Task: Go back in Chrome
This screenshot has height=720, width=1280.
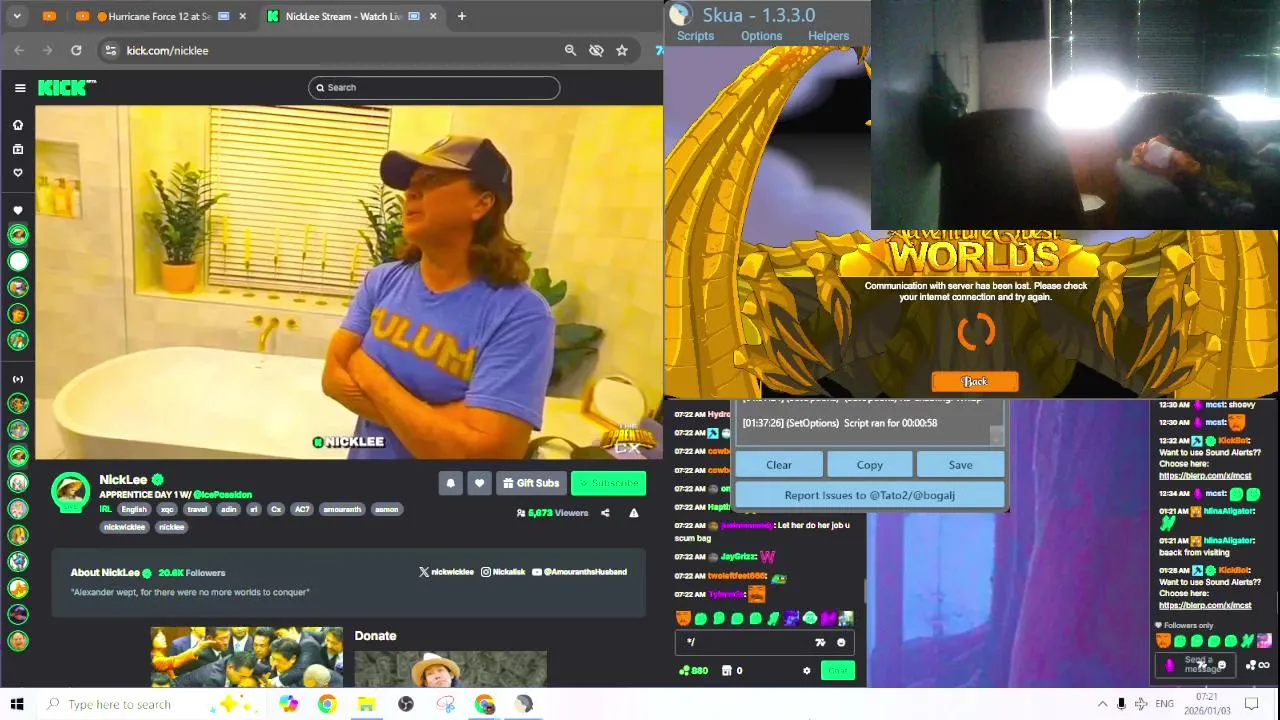Action: coord(19,50)
